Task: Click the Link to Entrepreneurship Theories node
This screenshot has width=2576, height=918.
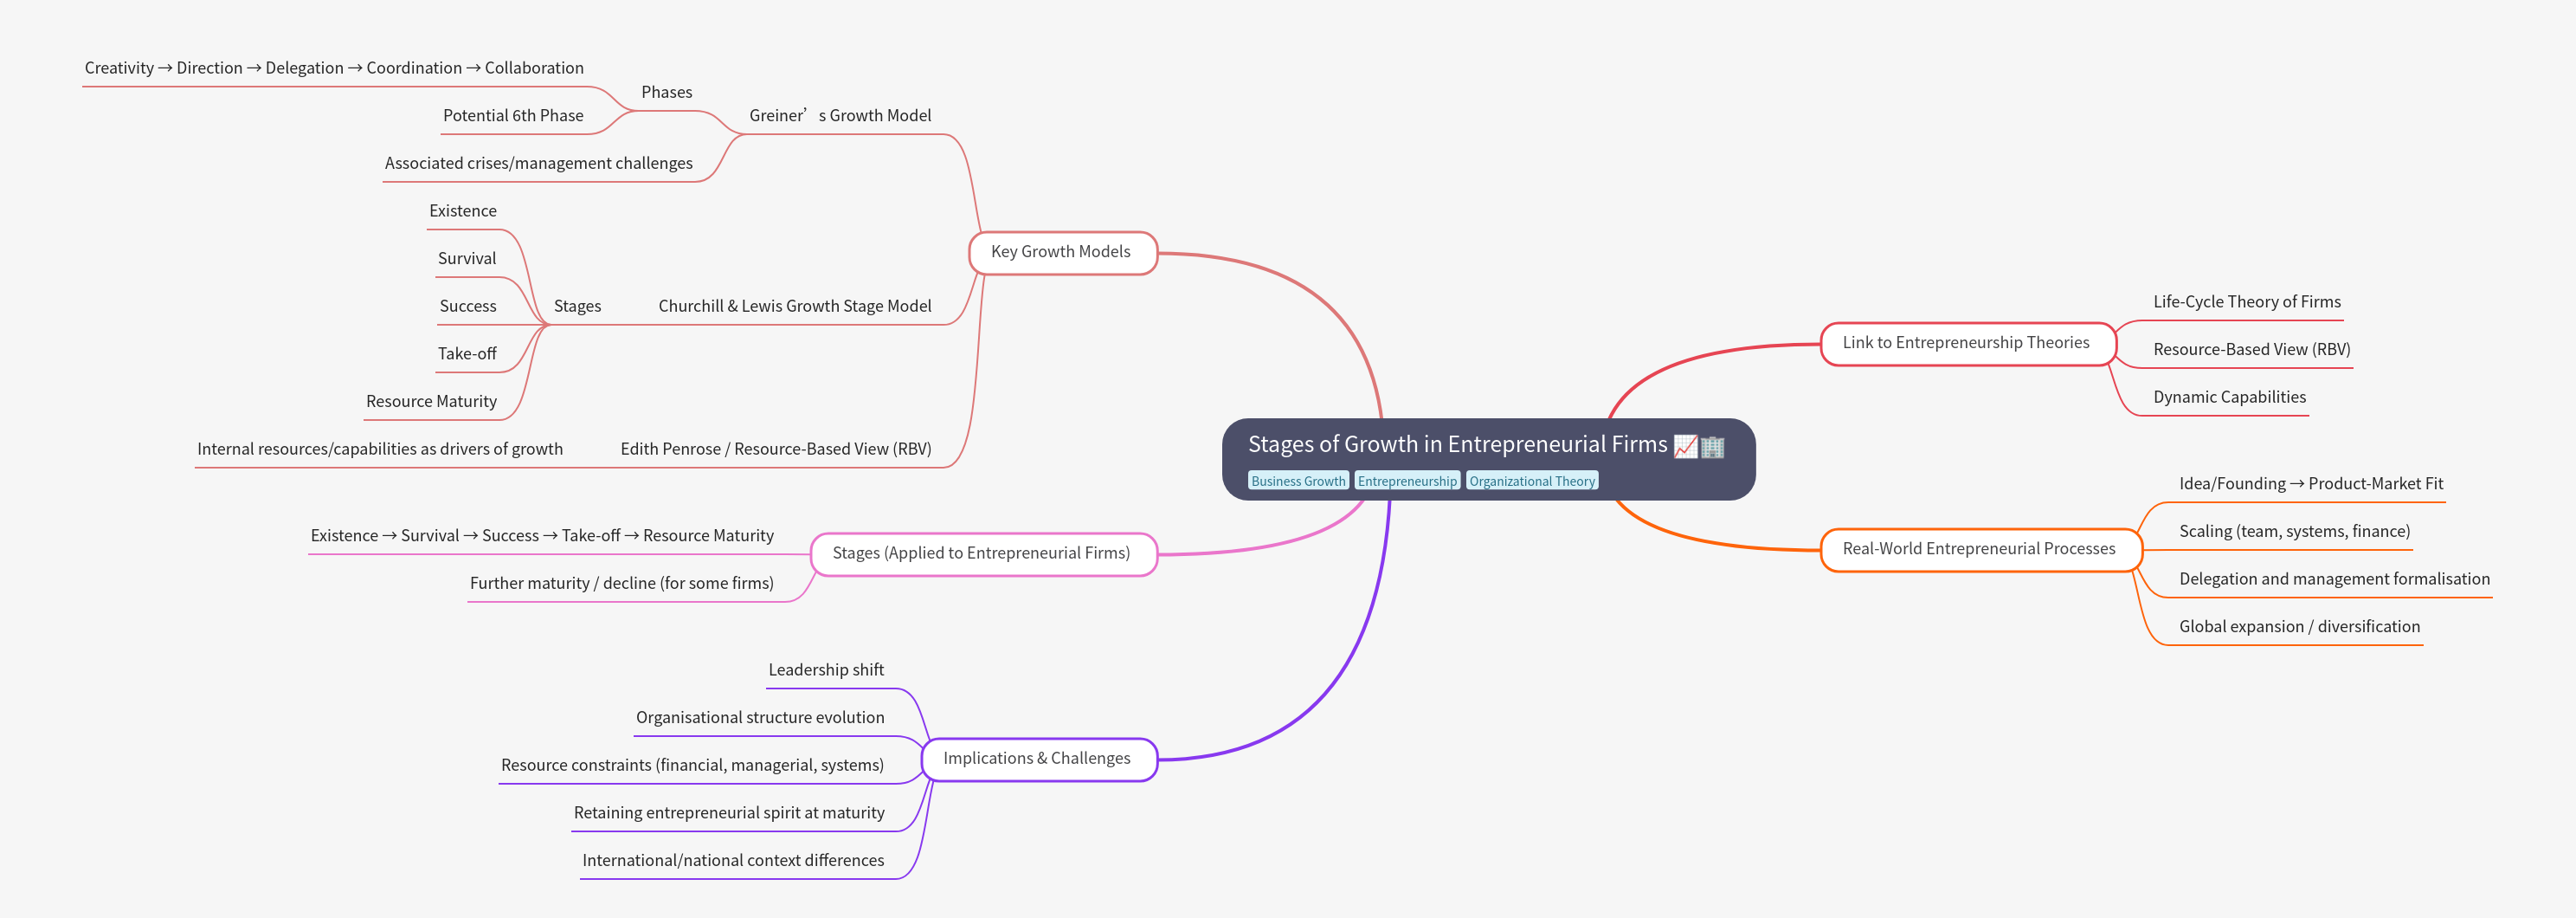Action: (1965, 343)
